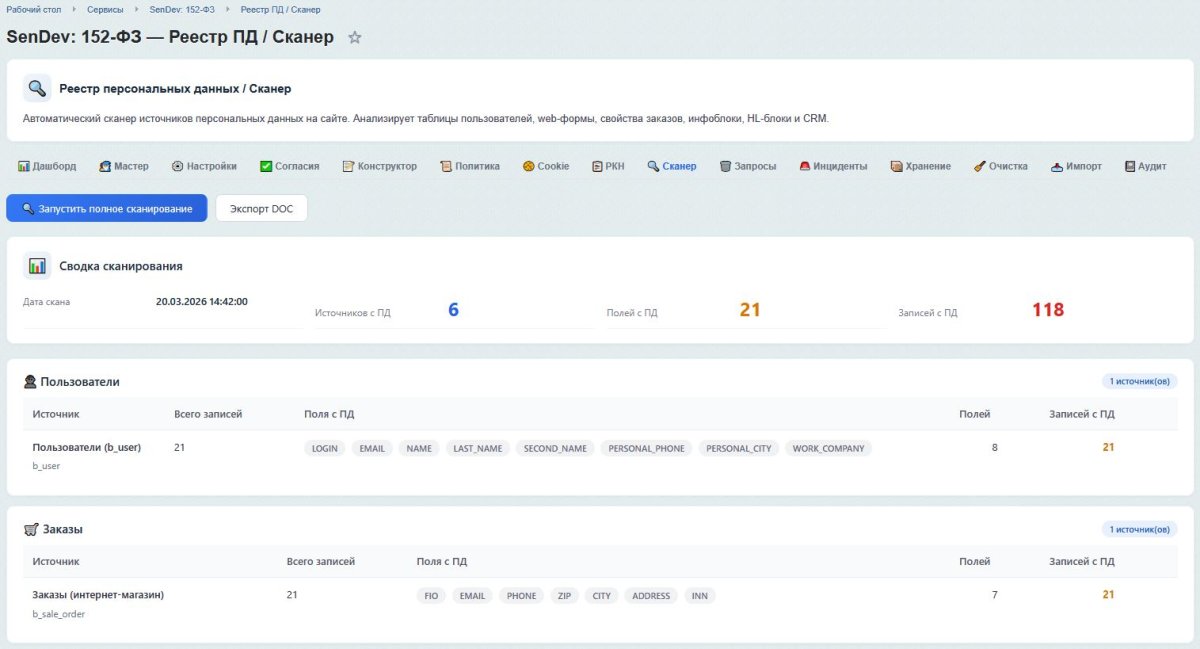Click the Экспорт DOC button
The height and width of the screenshot is (649, 1200).
[261, 208]
